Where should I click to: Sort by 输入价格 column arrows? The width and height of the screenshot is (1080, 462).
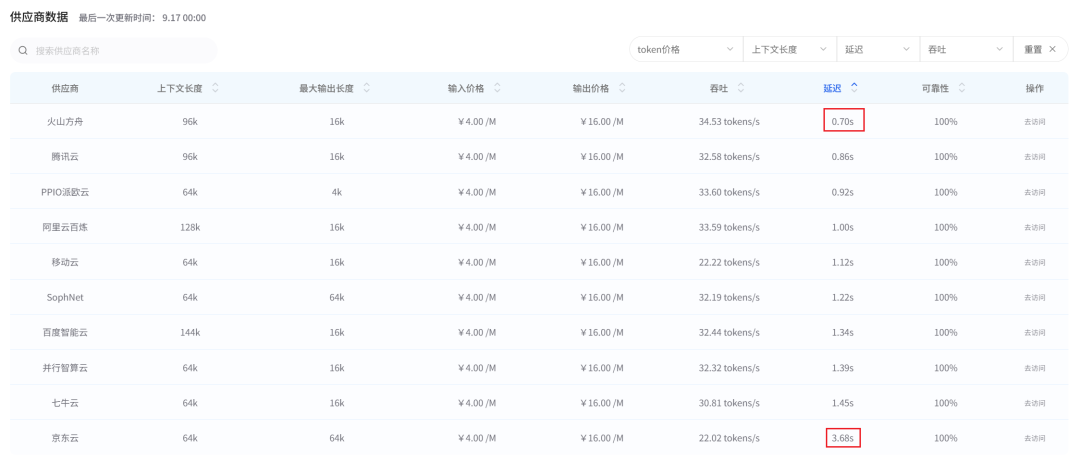(497, 88)
